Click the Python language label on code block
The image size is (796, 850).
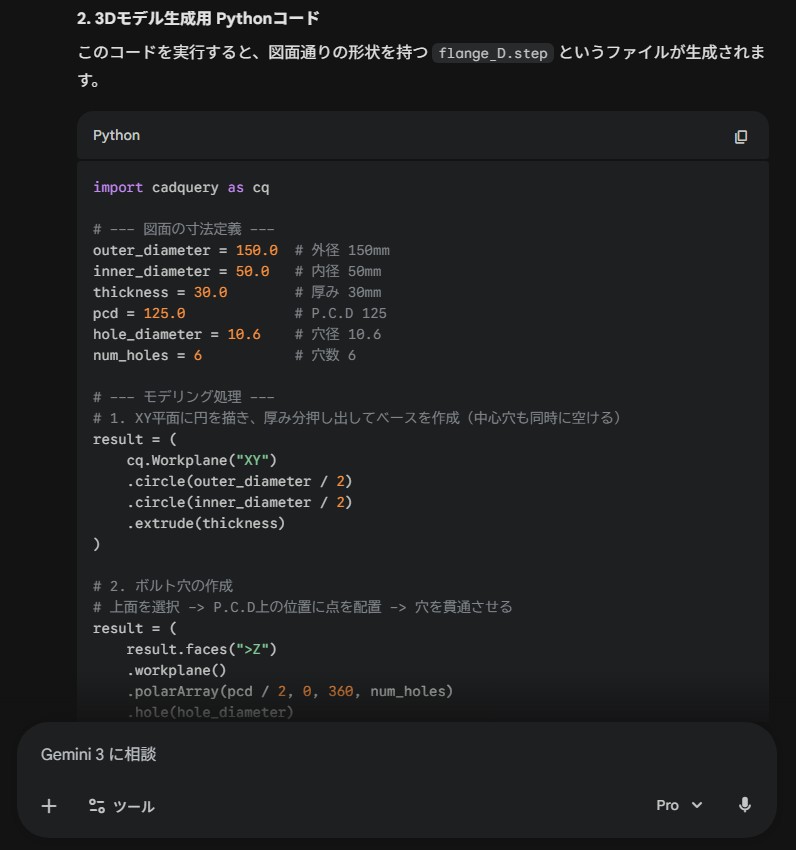pyautogui.click(x=117, y=135)
